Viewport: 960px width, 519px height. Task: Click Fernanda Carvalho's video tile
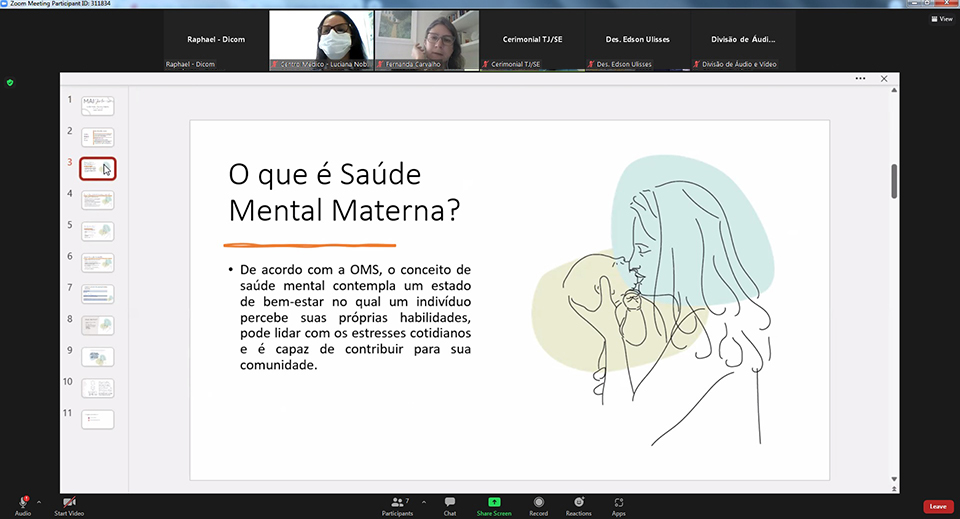427,40
